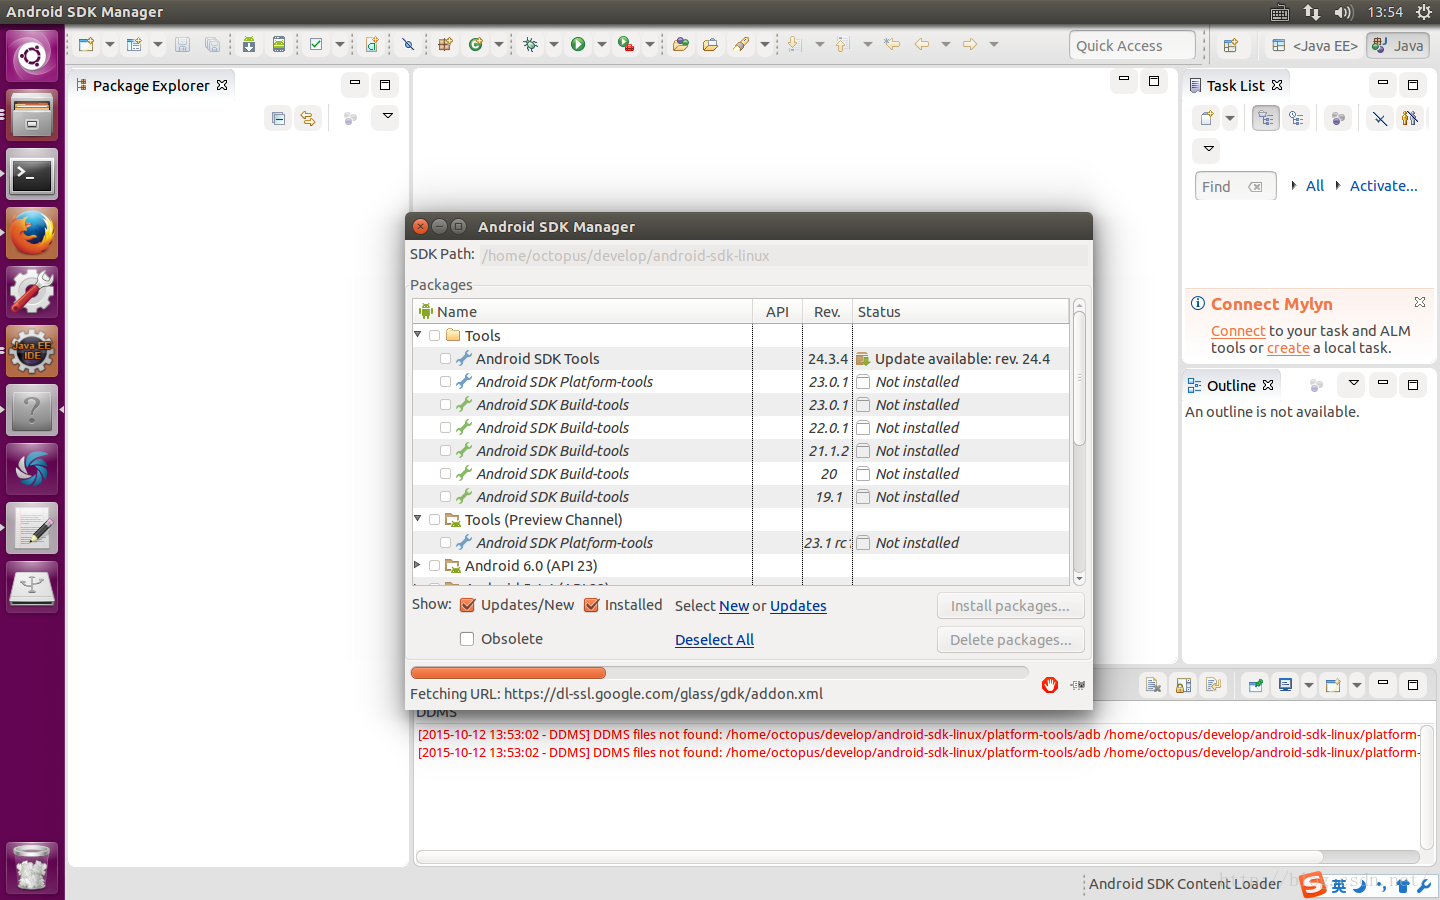Open the Open Console dropdown arrow
Viewport: 1440px width, 900px height.
(1357, 685)
